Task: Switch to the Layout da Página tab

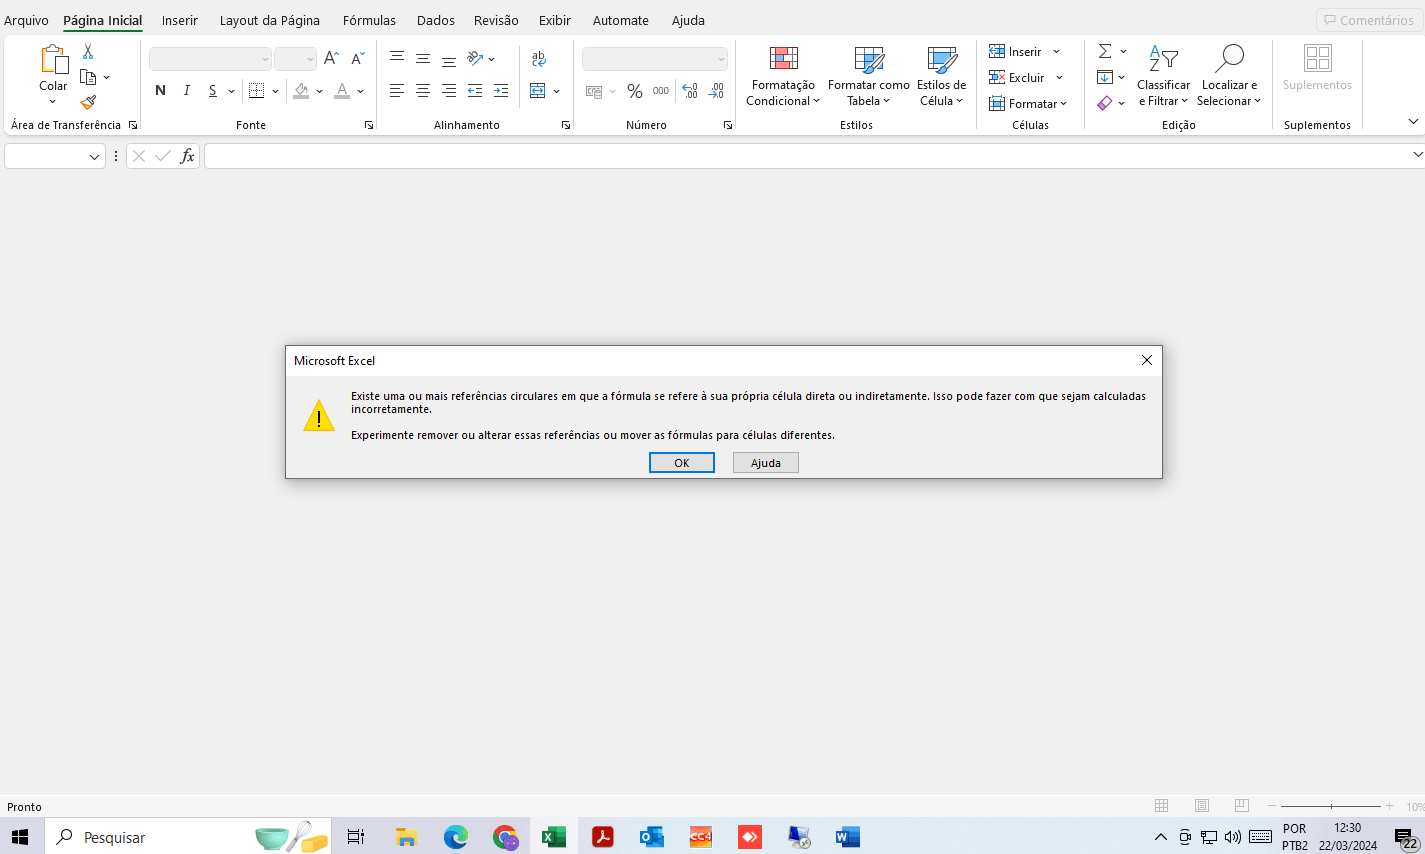Action: point(270,20)
